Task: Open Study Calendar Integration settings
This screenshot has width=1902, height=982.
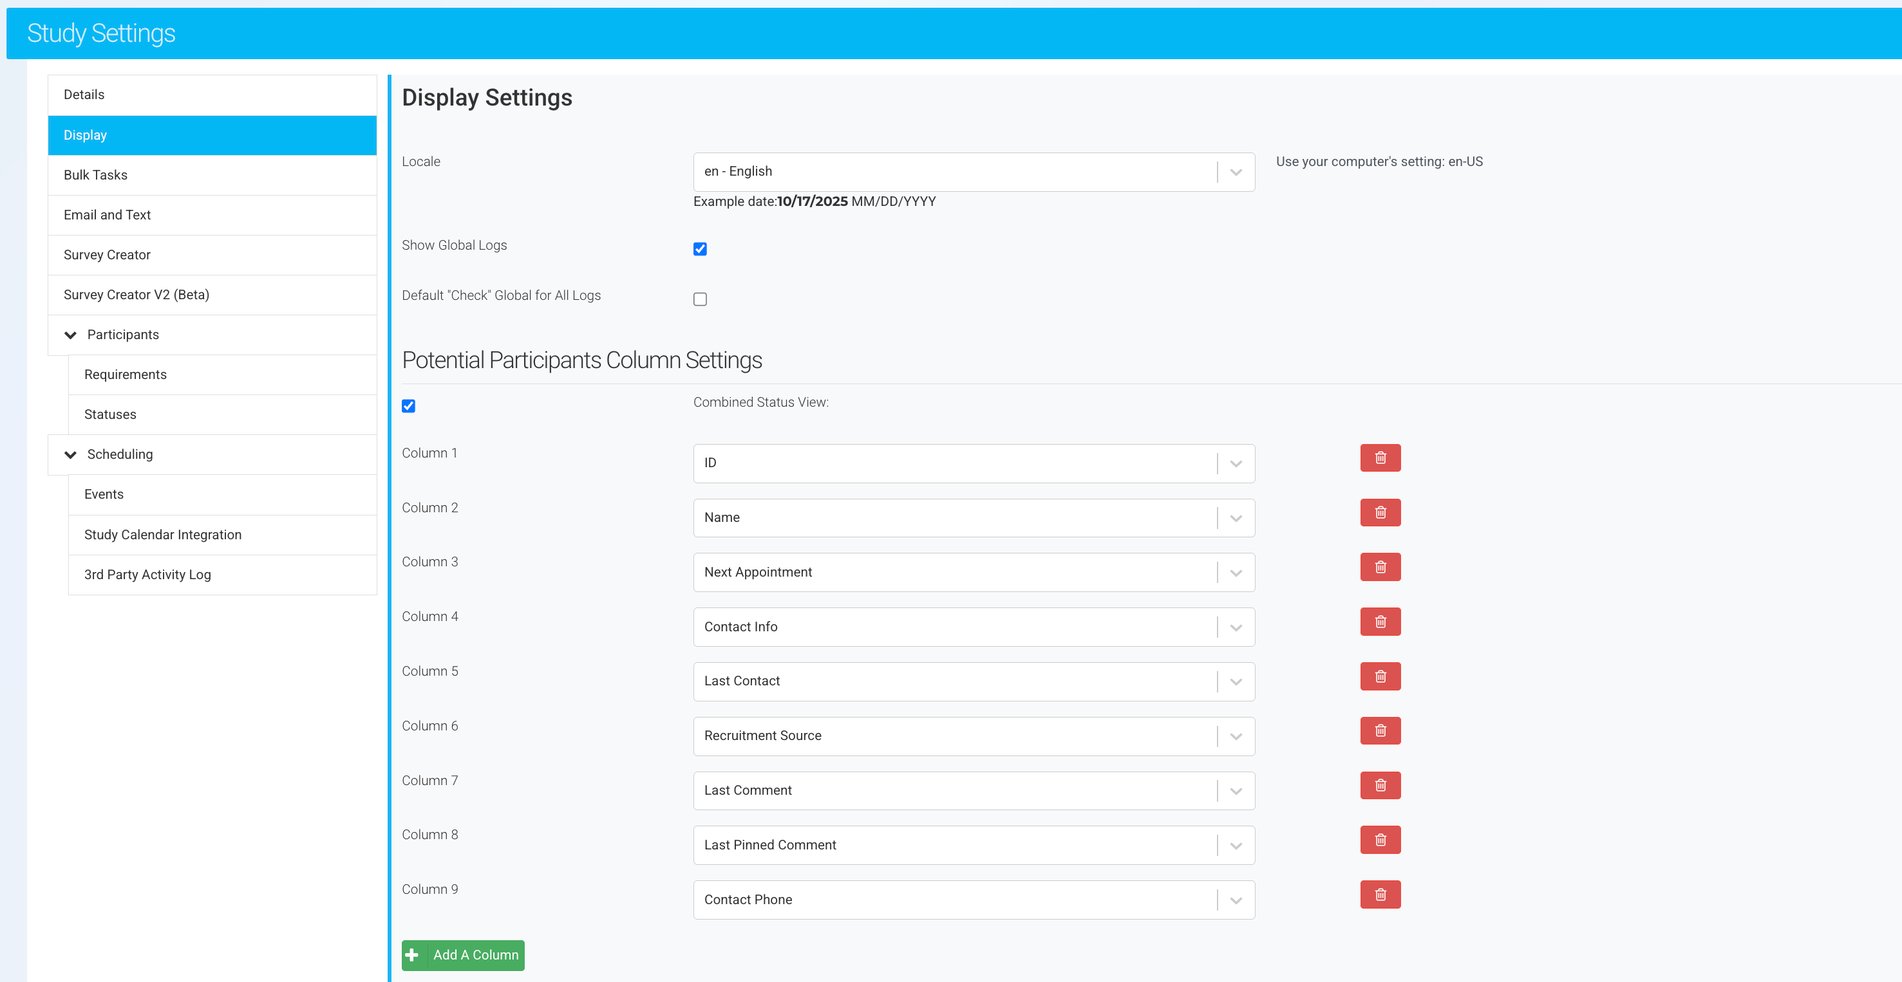Action: tap(222, 535)
